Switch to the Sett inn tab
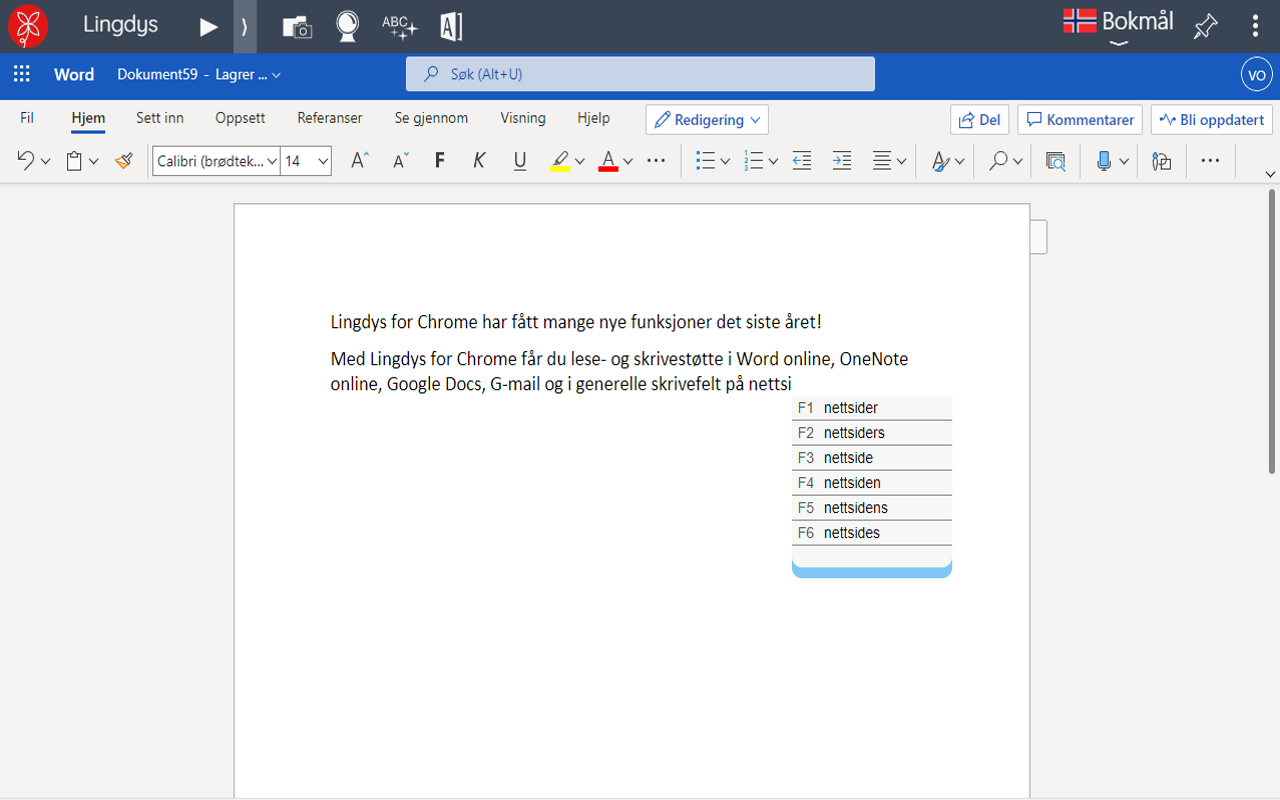 tap(160, 118)
